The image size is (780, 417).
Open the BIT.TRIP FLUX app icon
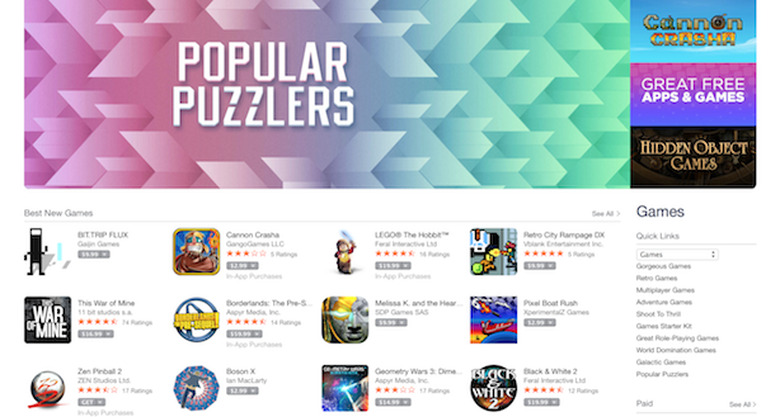pos(45,252)
